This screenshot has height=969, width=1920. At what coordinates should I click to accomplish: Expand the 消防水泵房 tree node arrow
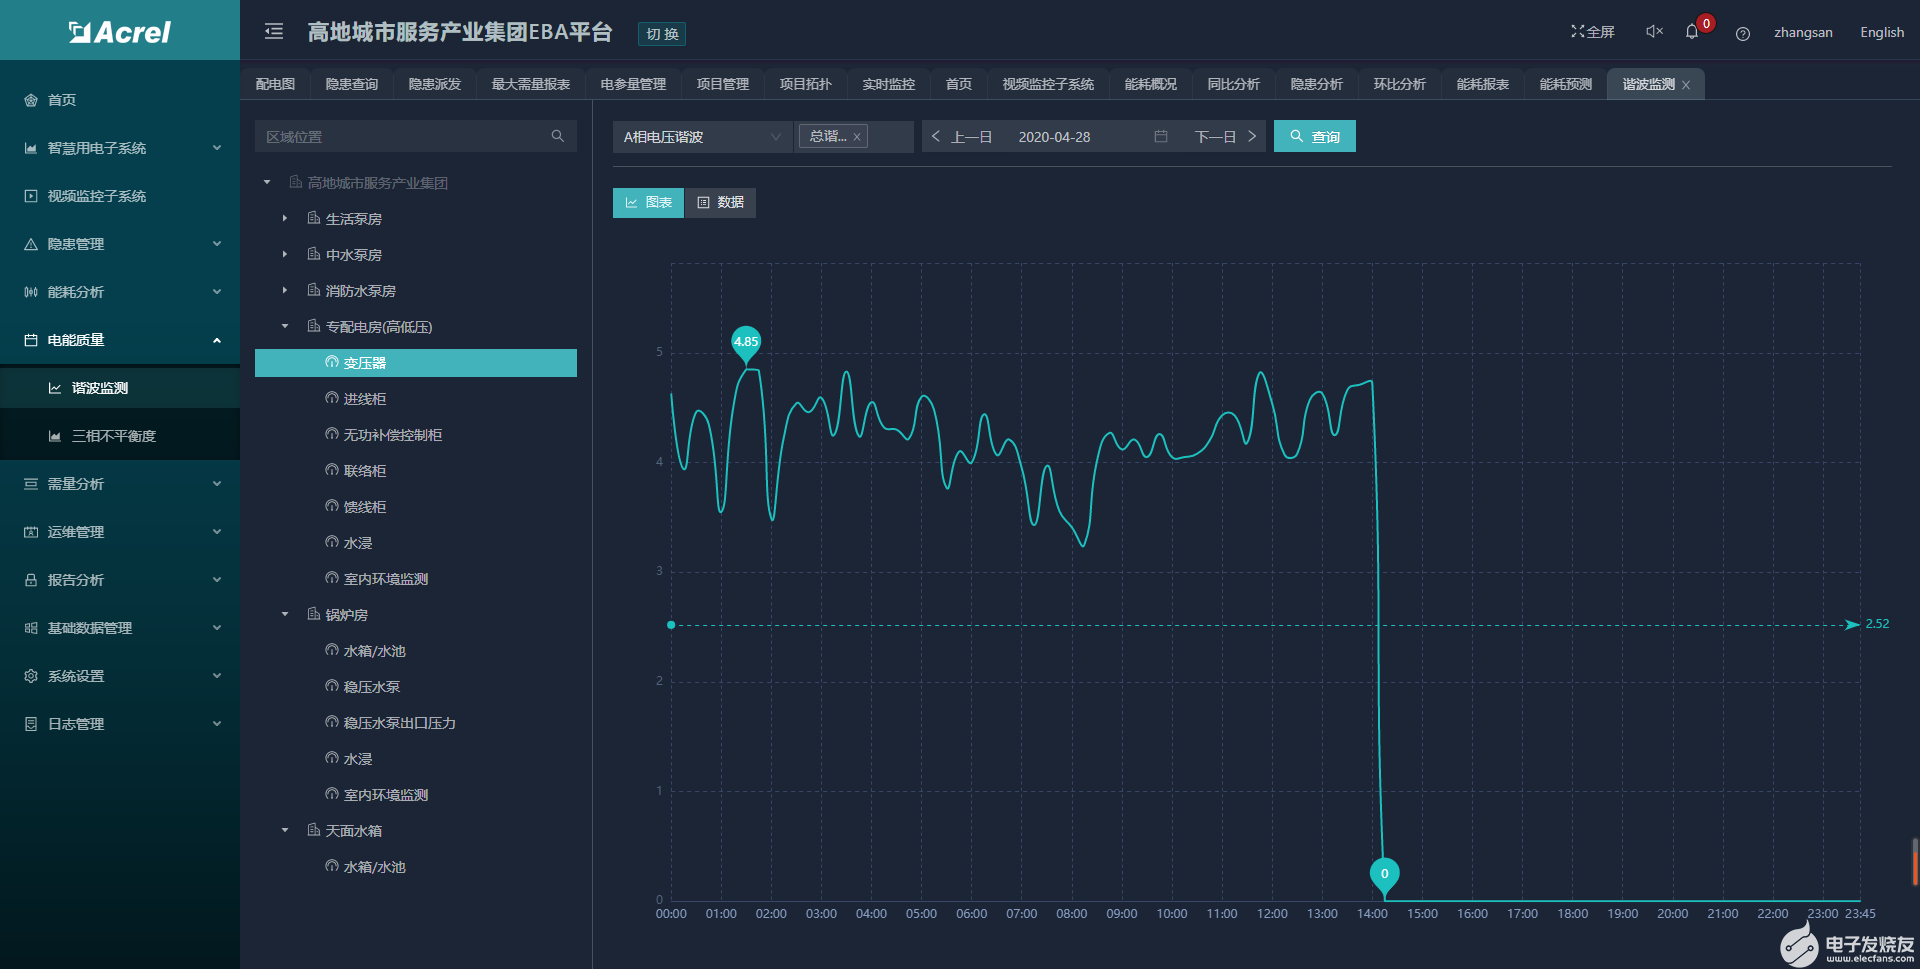coord(285,290)
